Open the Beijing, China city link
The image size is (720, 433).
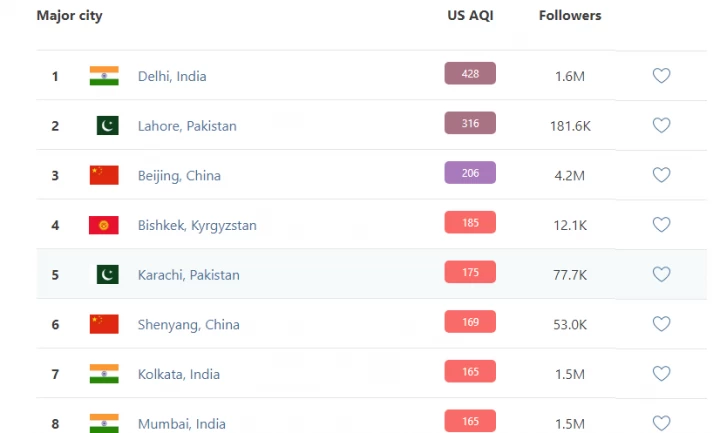[x=179, y=175]
